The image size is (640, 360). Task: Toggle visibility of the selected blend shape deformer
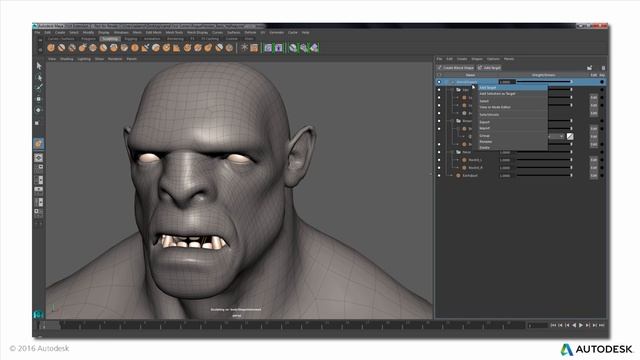coord(439,82)
